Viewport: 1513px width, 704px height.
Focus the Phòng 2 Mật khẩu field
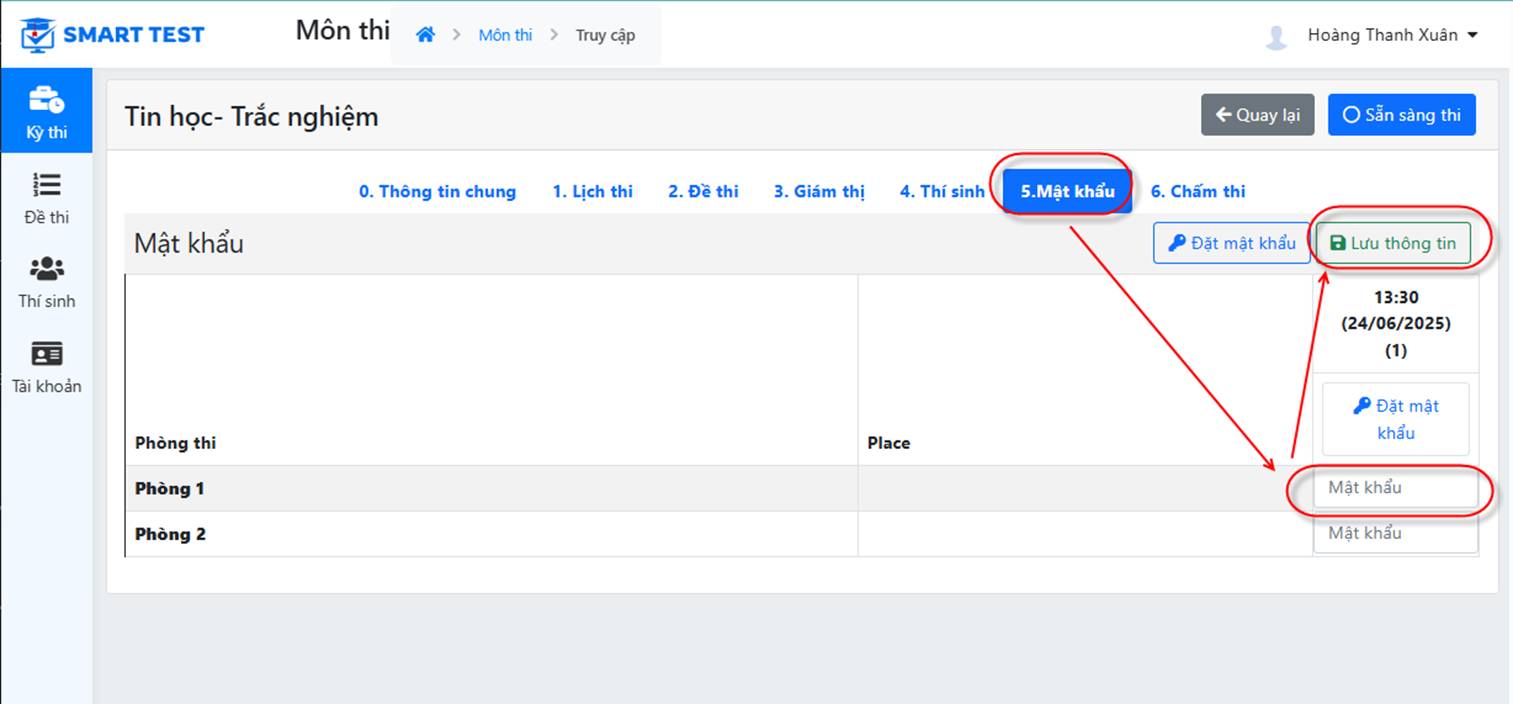1396,533
